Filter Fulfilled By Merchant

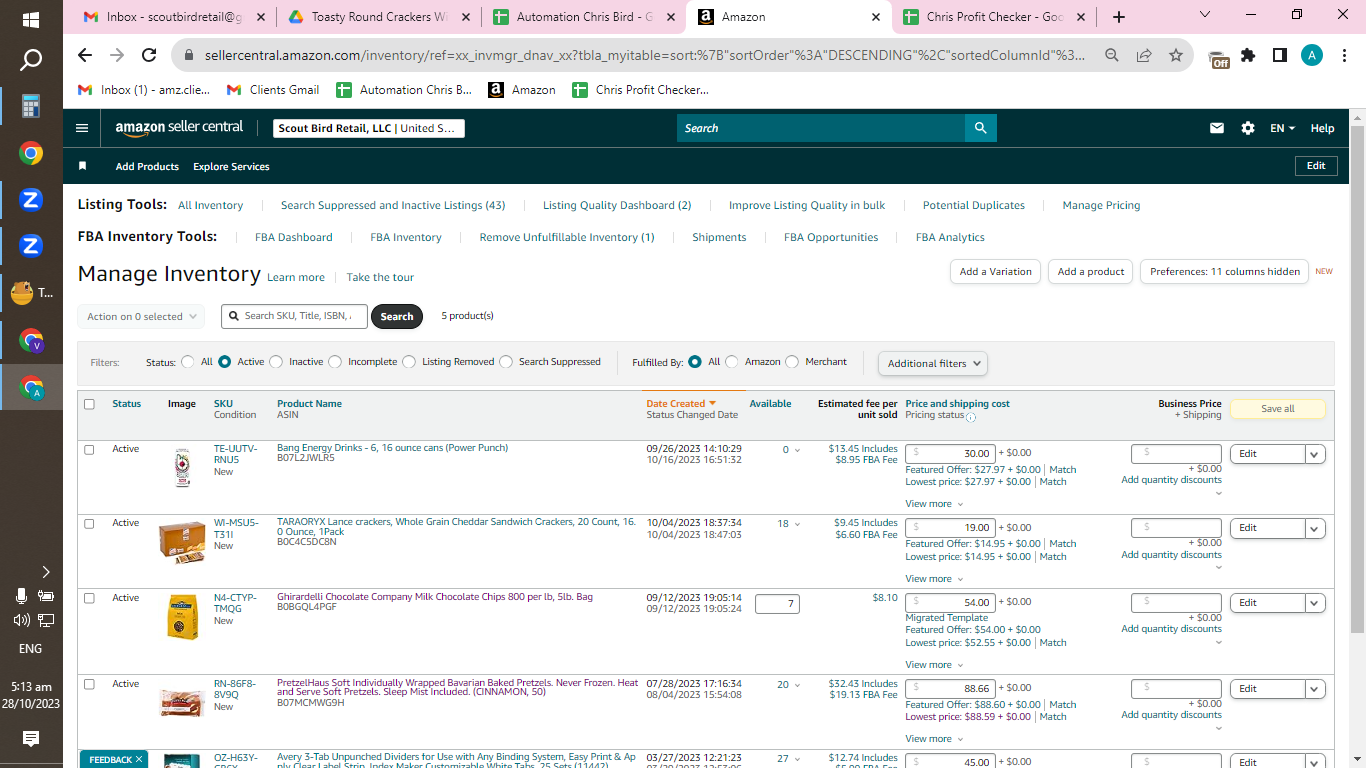coord(792,362)
